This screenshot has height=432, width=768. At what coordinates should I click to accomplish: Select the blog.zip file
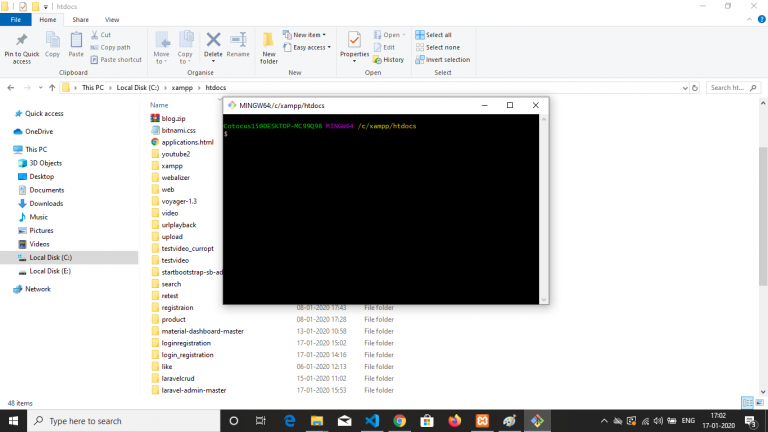pos(173,119)
